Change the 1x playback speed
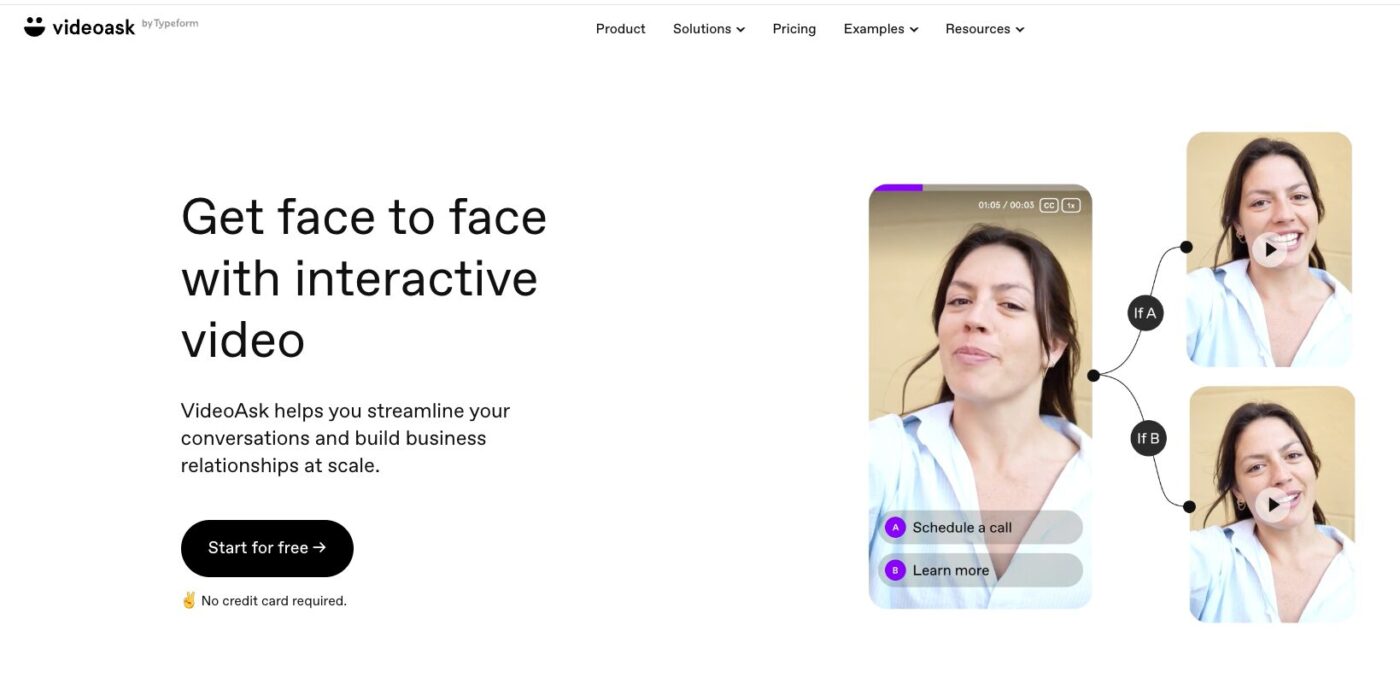The width and height of the screenshot is (1400, 689). pyautogui.click(x=1070, y=205)
